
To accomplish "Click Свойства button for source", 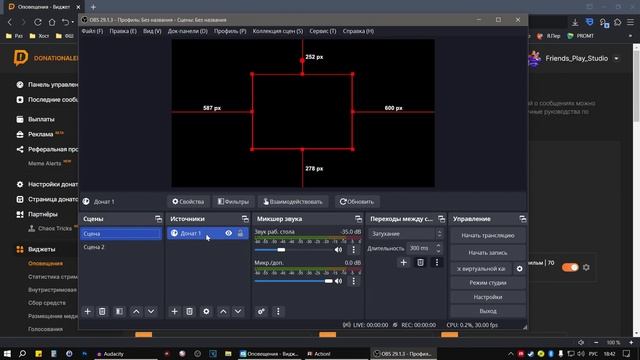I will (x=188, y=202).
